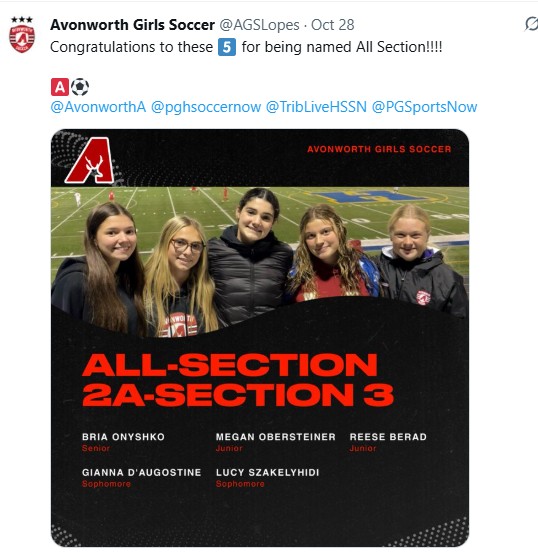Expand the group photo of five players
Viewport: 538px width, 552px height.
260,261
